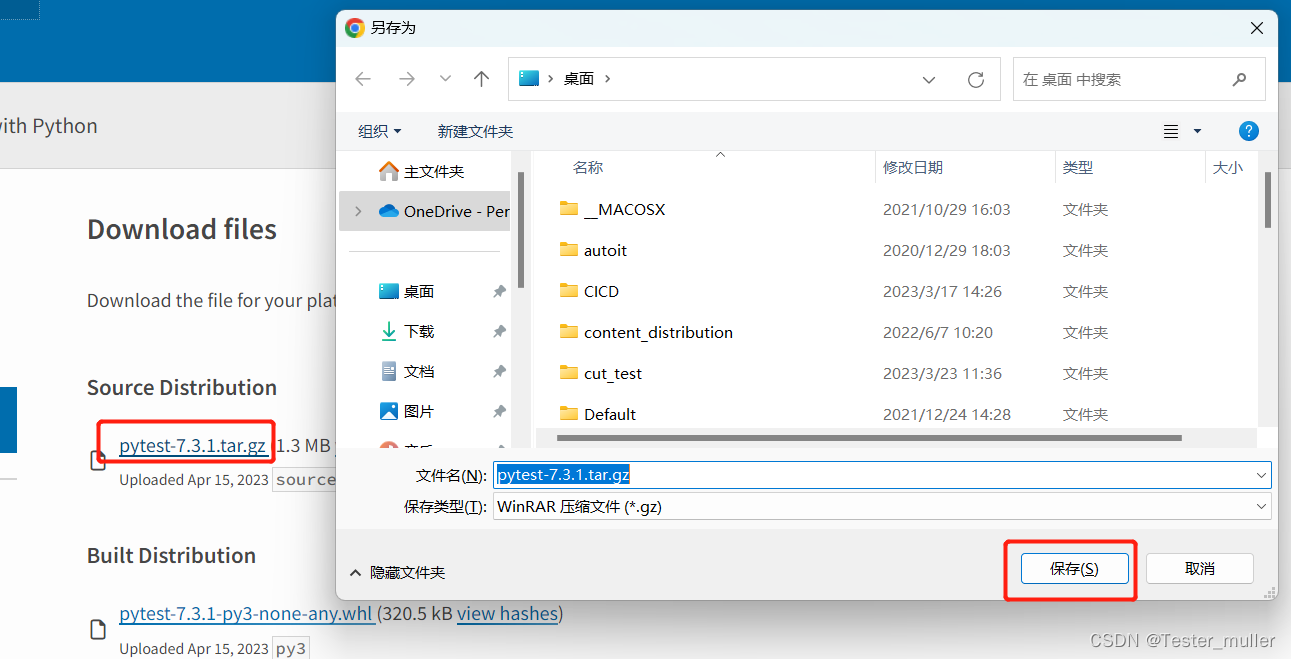The height and width of the screenshot is (659, 1291).
Task: Click view hashes link for whl
Action: 507,613
